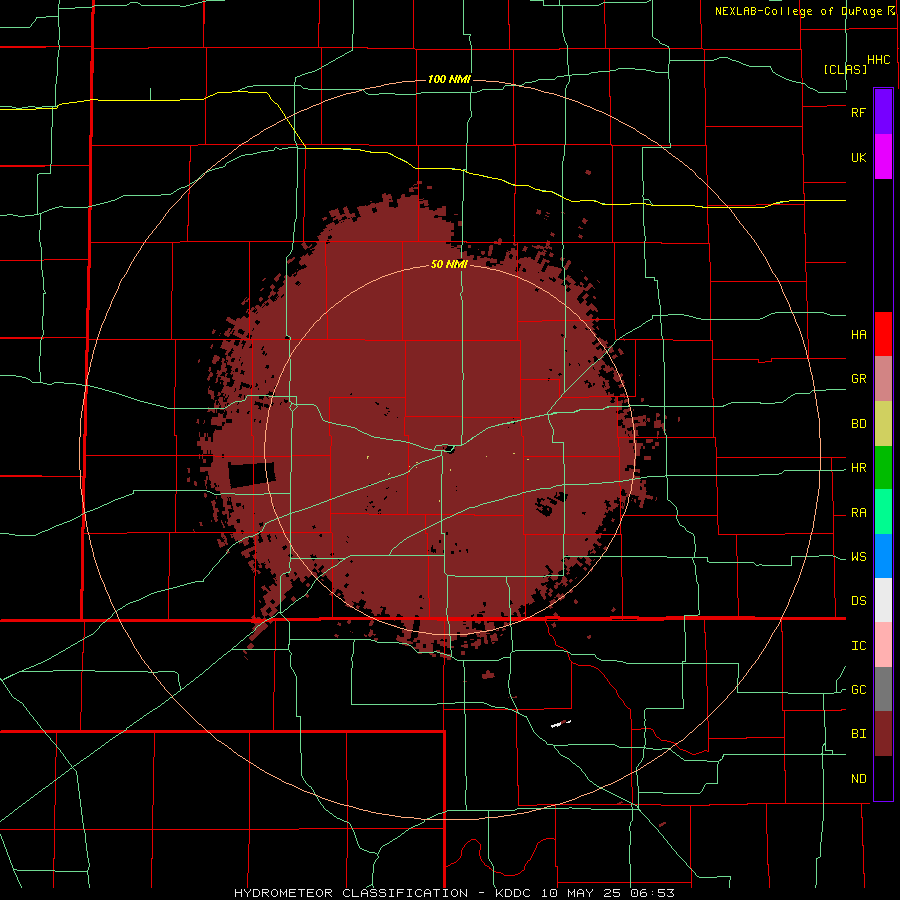Click the "NEXLAB-College of DuPage" header text
Screen dimensions: 900x900
(x=798, y=11)
